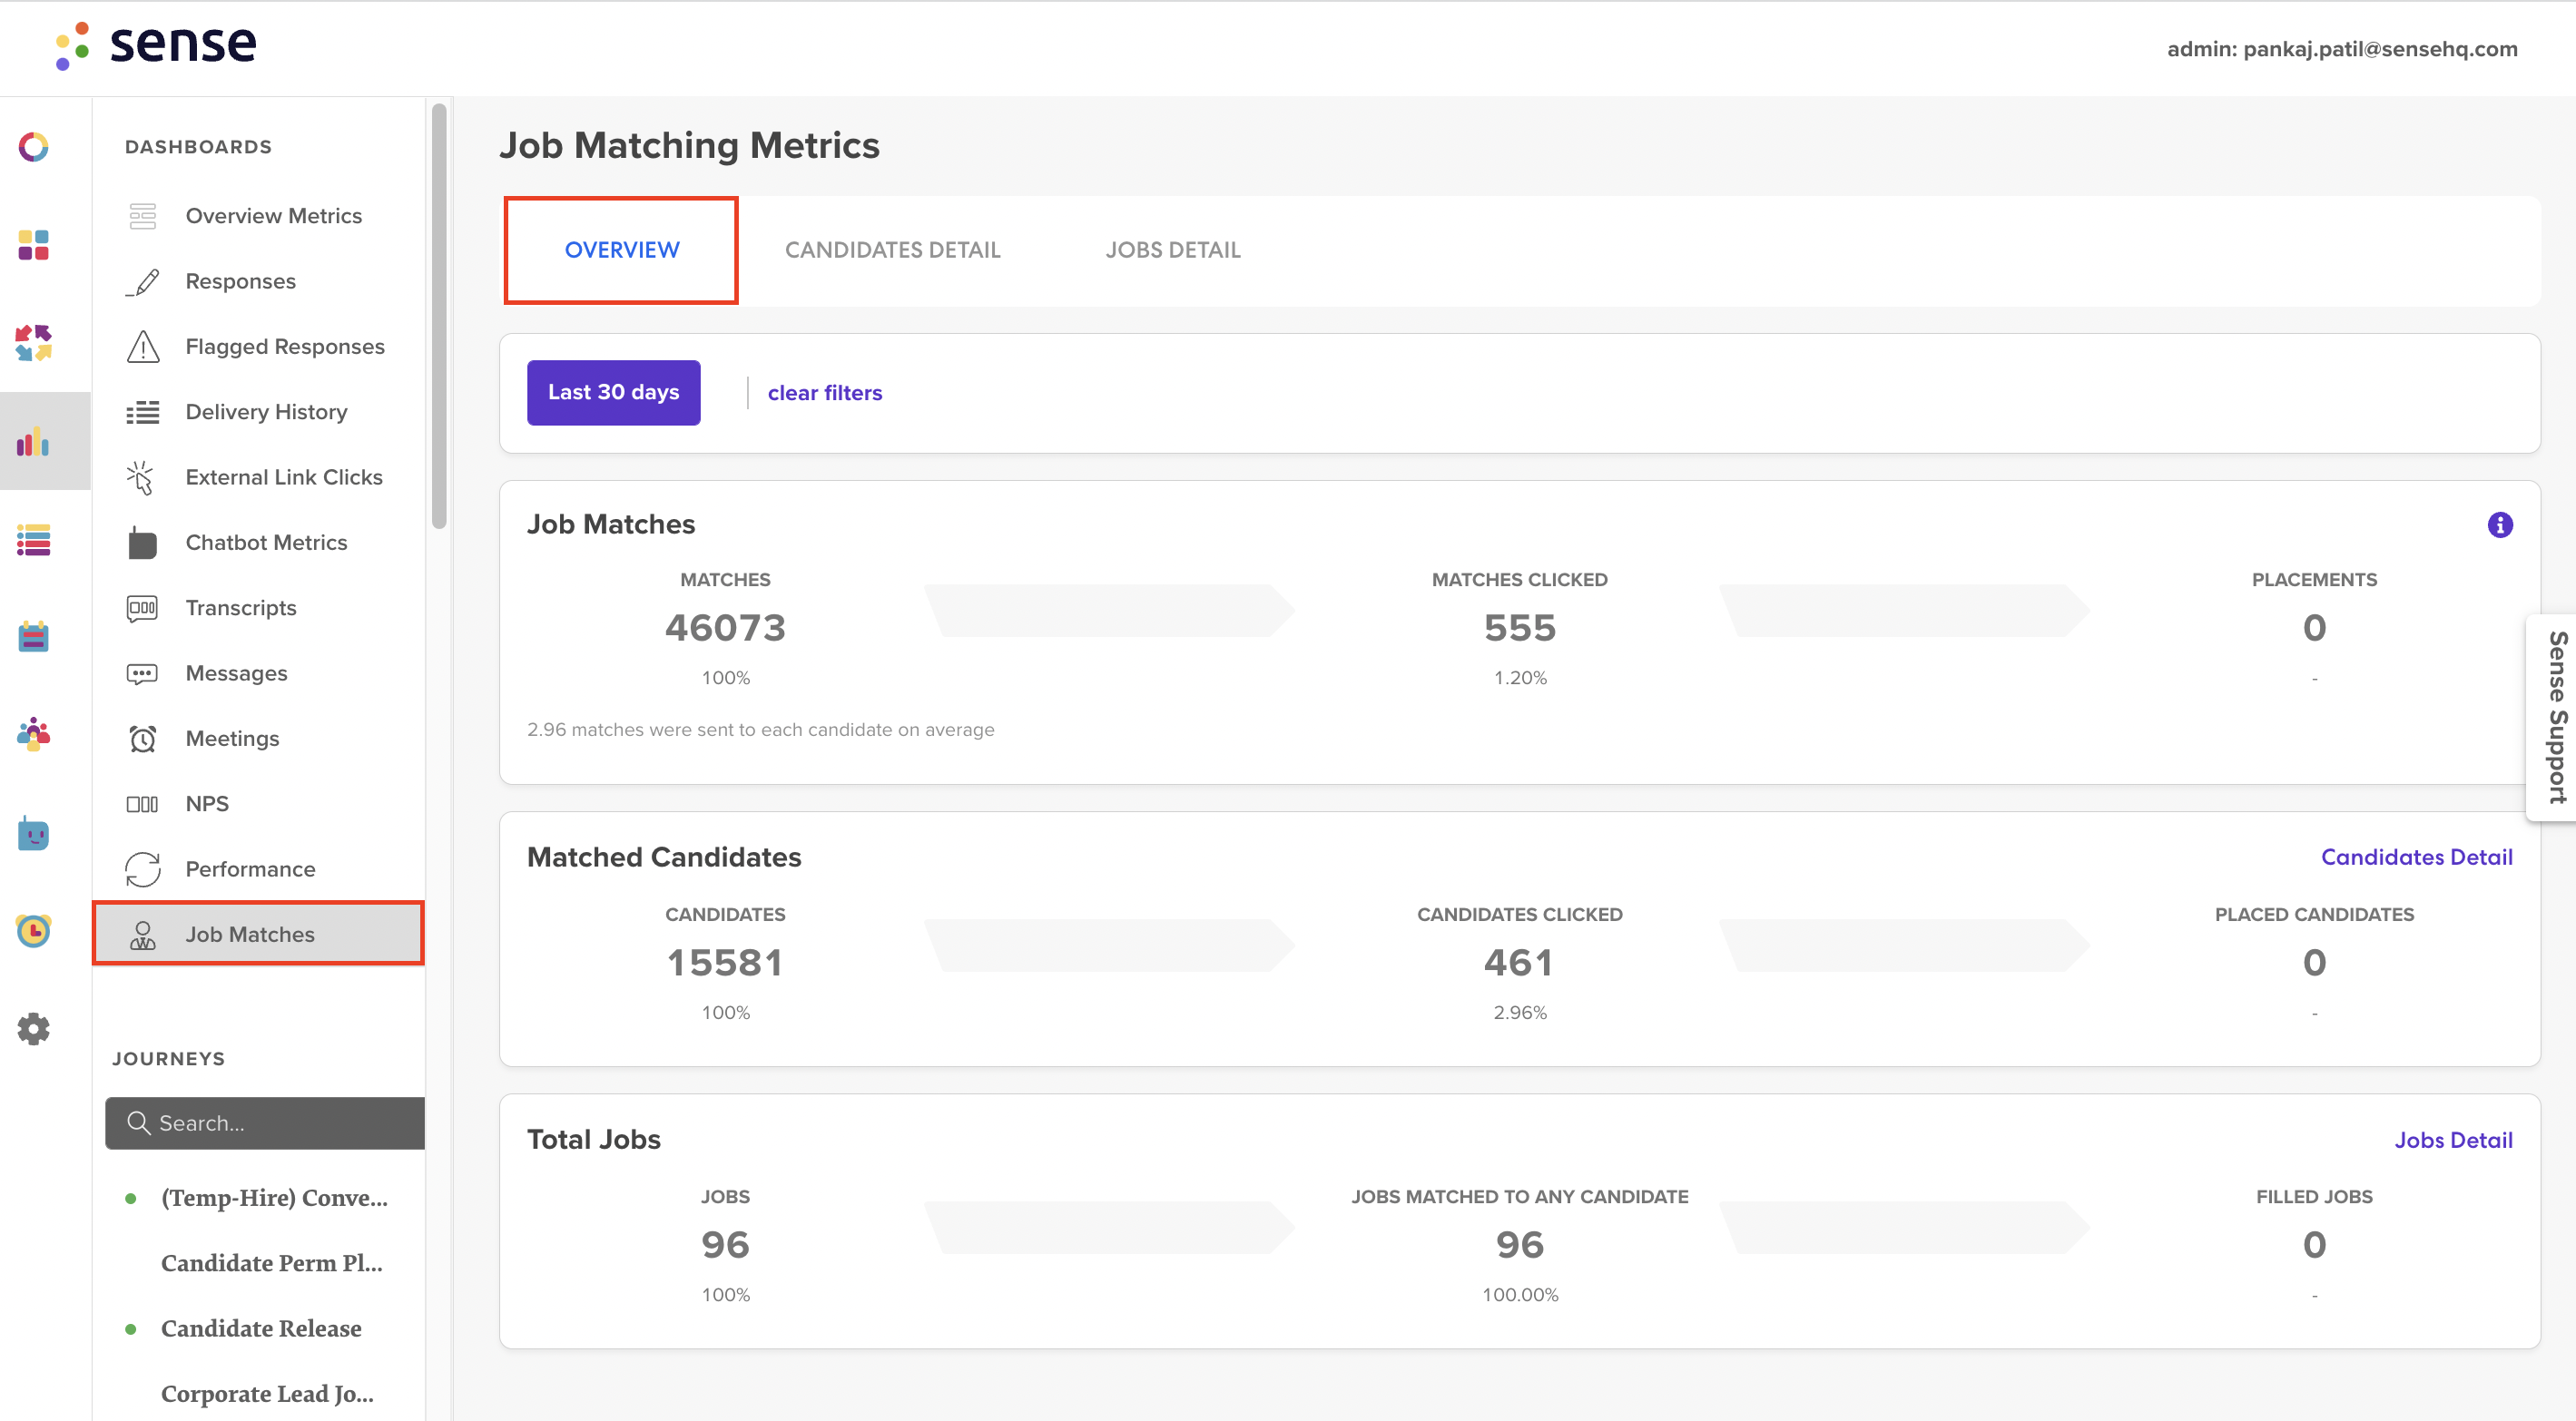2576x1421 pixels.
Task: Open the Last 30 days date filter
Action: [x=613, y=393]
